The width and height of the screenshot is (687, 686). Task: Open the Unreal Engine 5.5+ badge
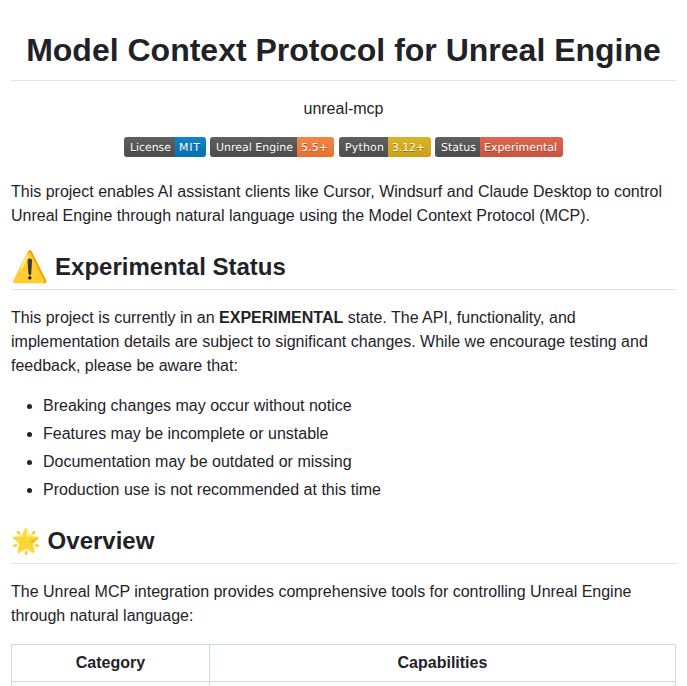272,147
